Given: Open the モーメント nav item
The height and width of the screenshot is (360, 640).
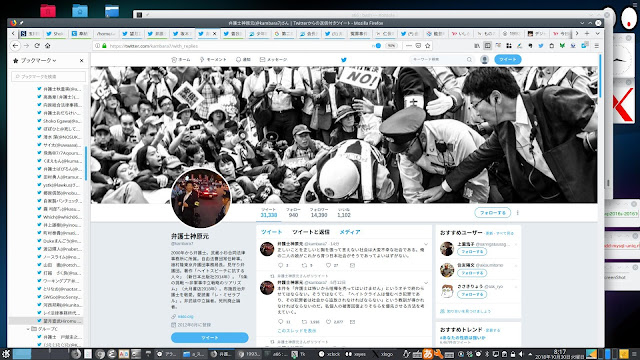Looking at the screenshot, I should point(213,60).
